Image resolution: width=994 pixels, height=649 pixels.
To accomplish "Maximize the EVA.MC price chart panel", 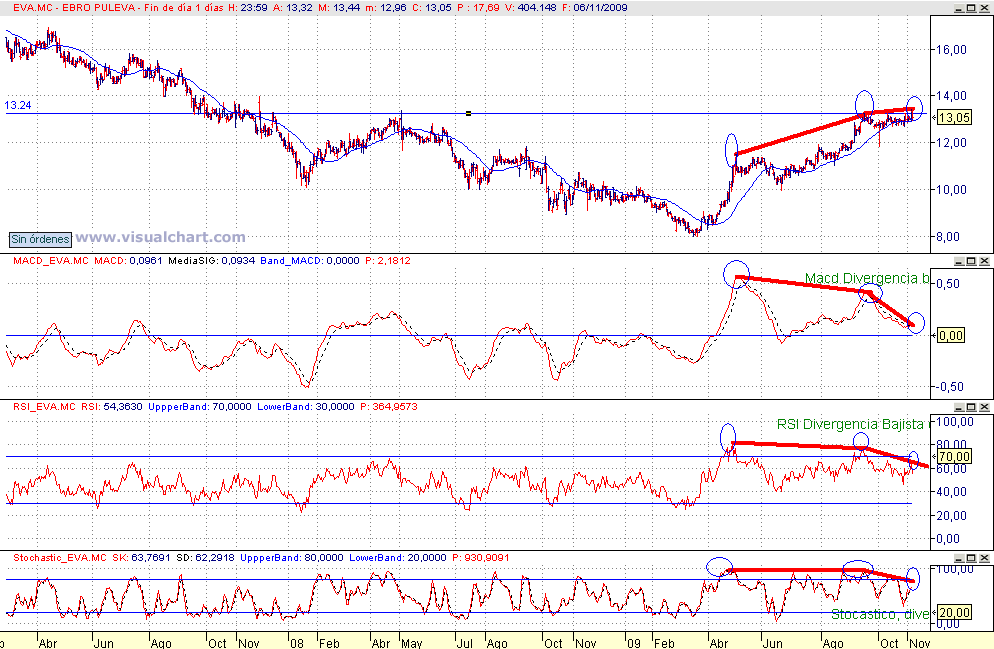I will coord(971,8).
